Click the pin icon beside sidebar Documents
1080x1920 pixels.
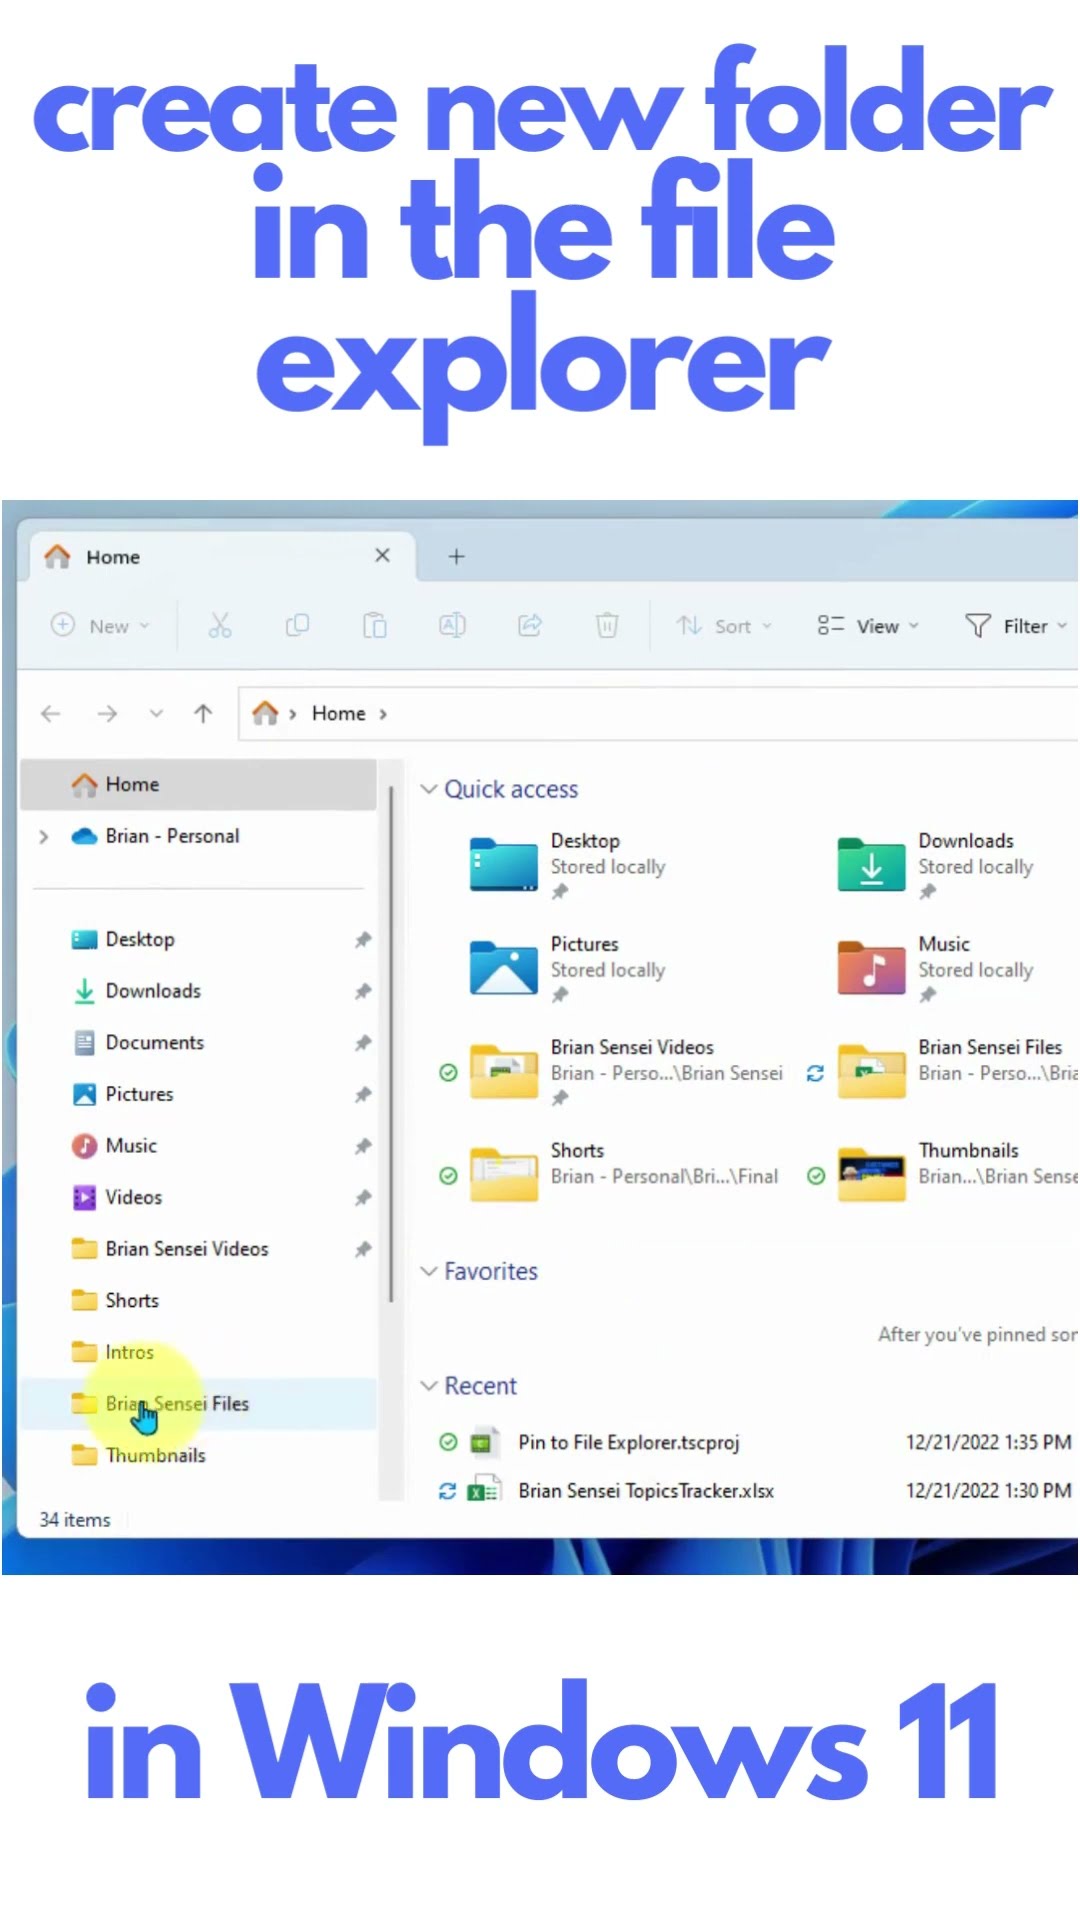point(362,1043)
